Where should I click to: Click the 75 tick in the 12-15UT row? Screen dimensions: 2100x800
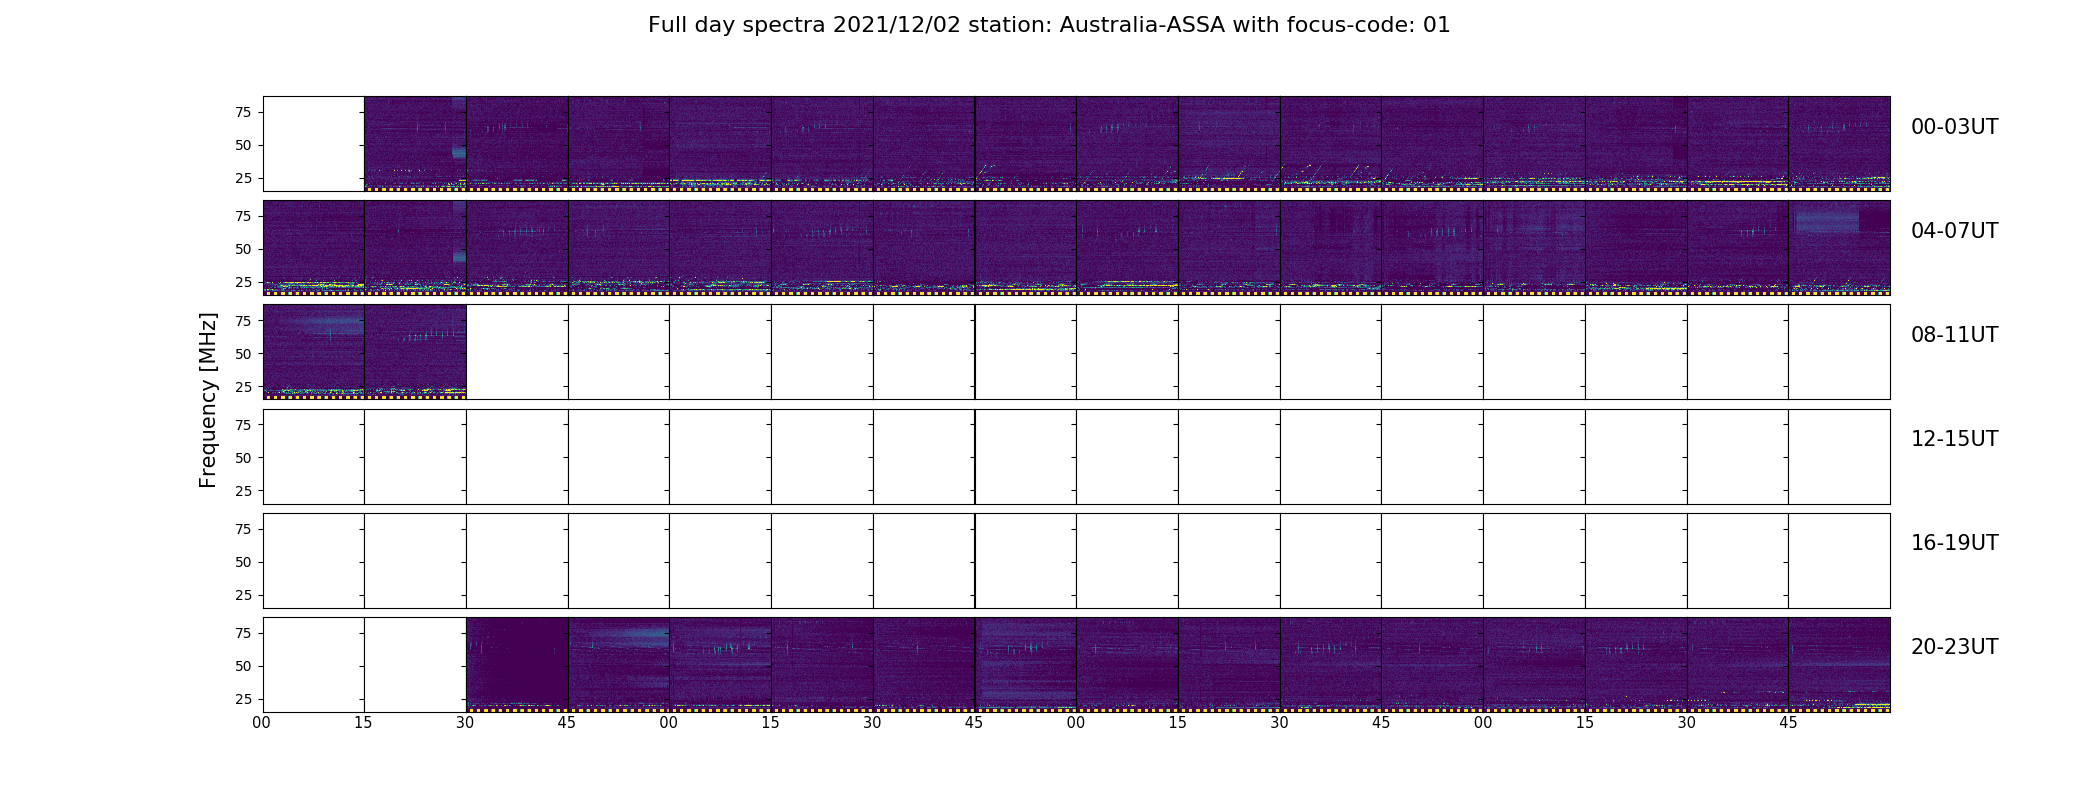pyautogui.click(x=243, y=425)
